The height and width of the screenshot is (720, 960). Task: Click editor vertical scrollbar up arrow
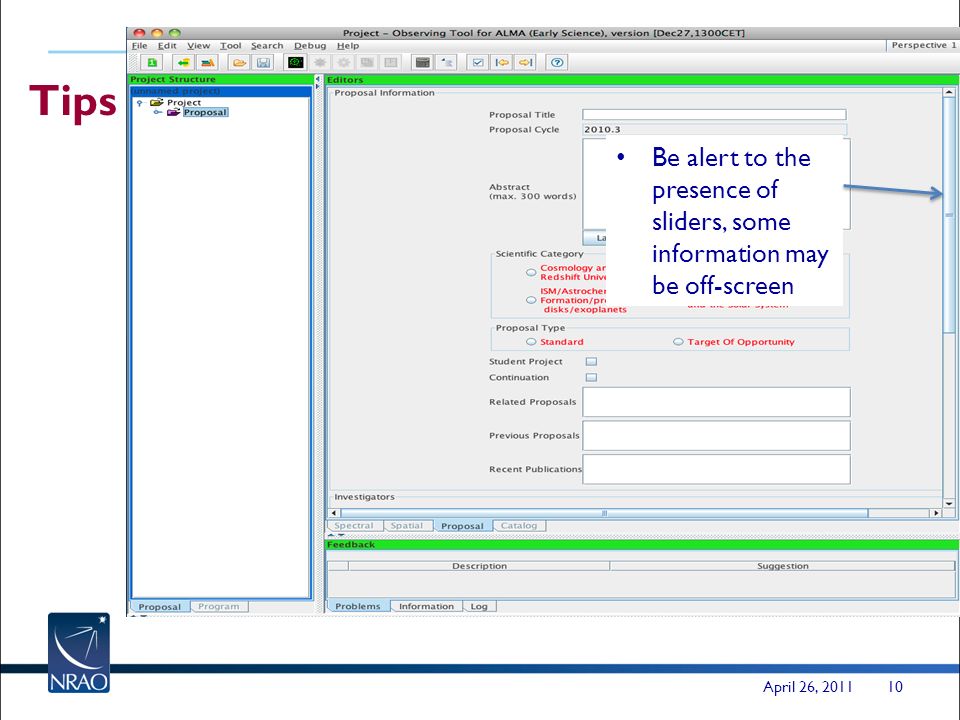pyautogui.click(x=949, y=92)
